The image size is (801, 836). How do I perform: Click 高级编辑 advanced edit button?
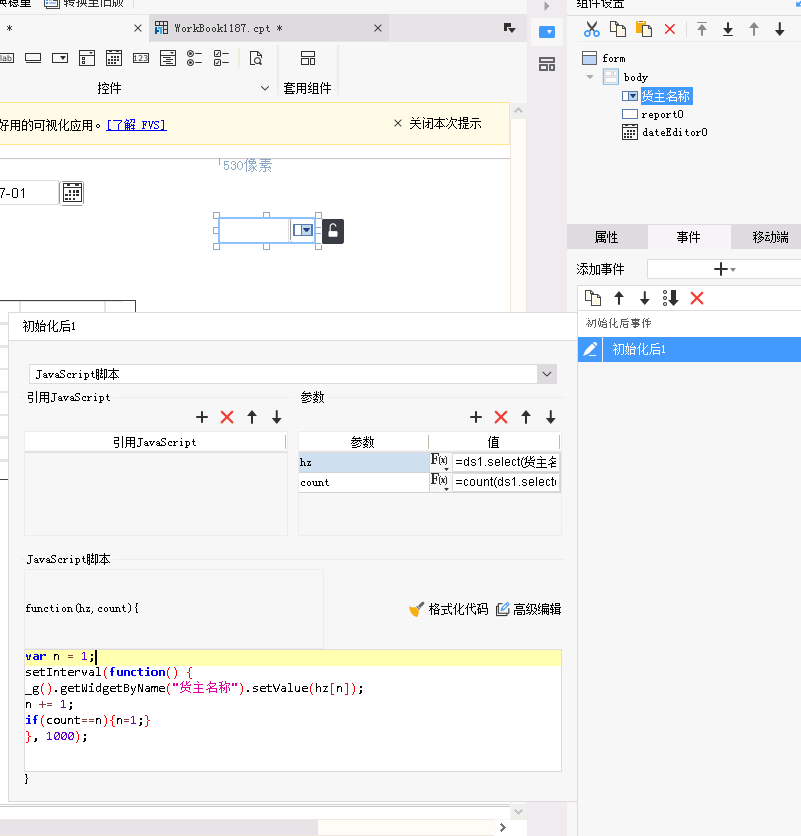coord(528,609)
